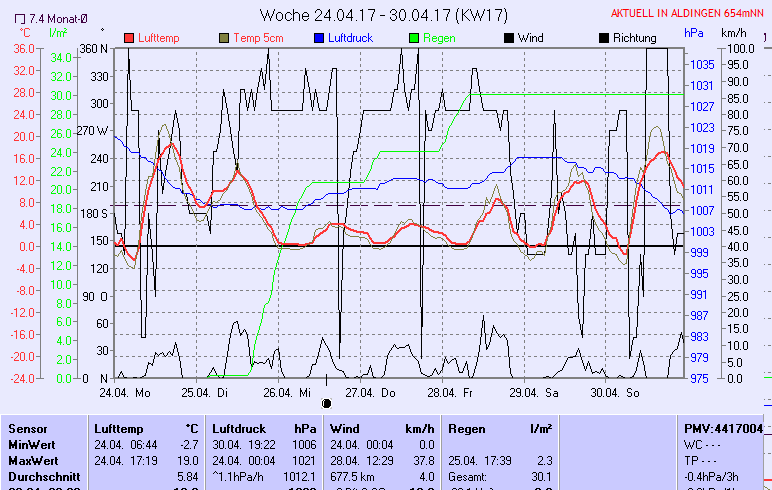
Task: Click the blue Luftdruck legend swatch
Action: click(319, 38)
